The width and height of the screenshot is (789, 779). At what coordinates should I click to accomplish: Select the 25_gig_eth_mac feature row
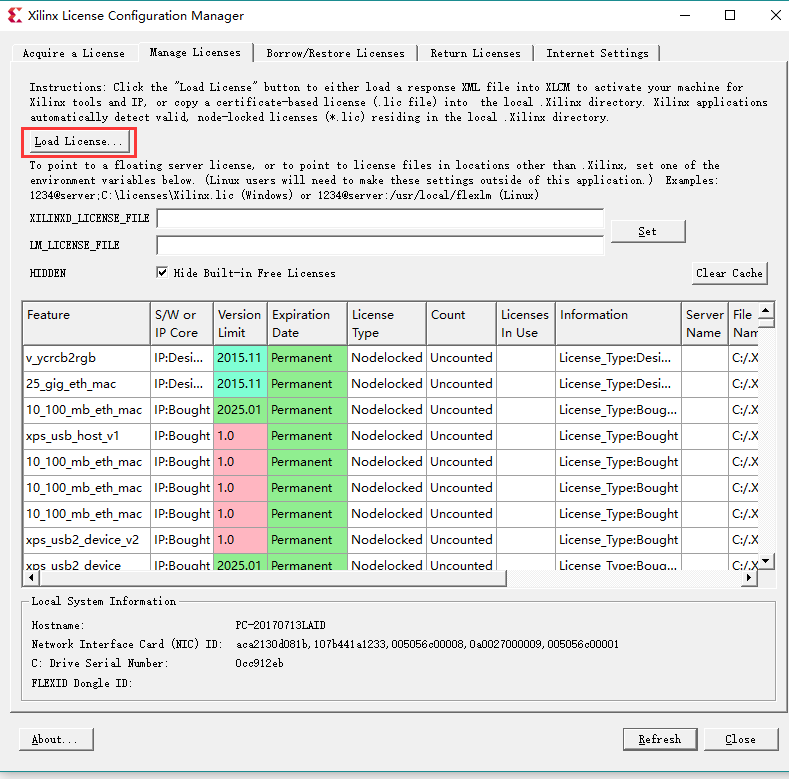[390, 384]
